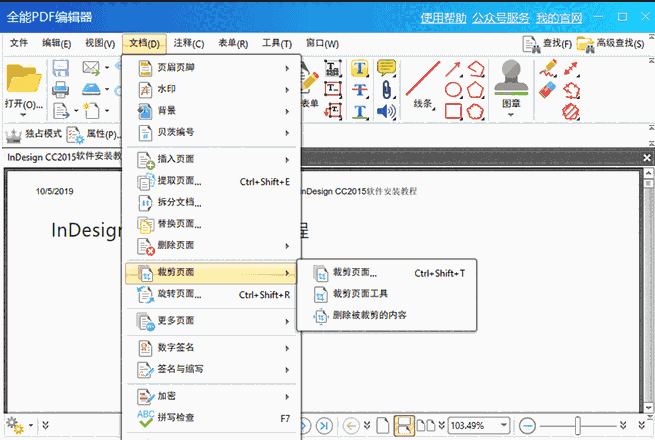Choose 裁剪页面... with Ctrl+Shift+T
The height and width of the screenshot is (440, 655).
(387, 273)
